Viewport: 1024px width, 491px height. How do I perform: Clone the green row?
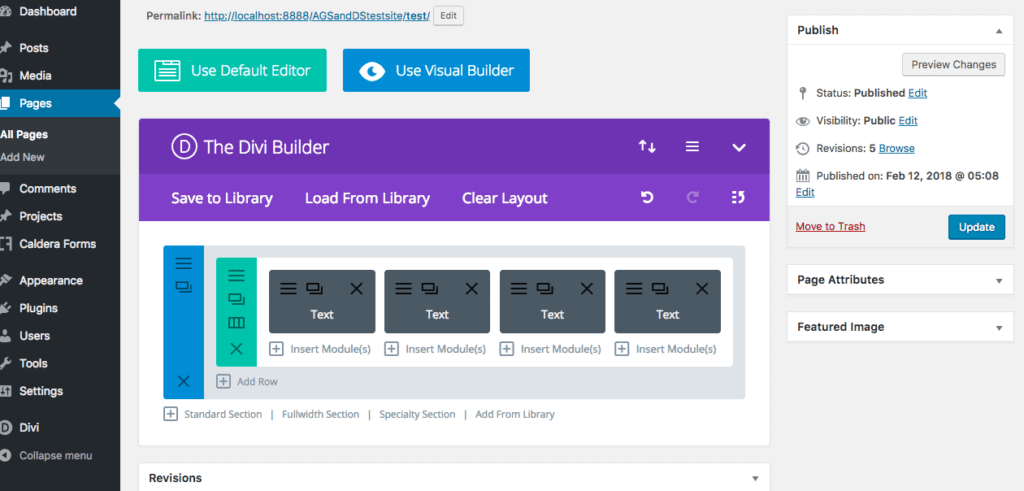coord(236,299)
